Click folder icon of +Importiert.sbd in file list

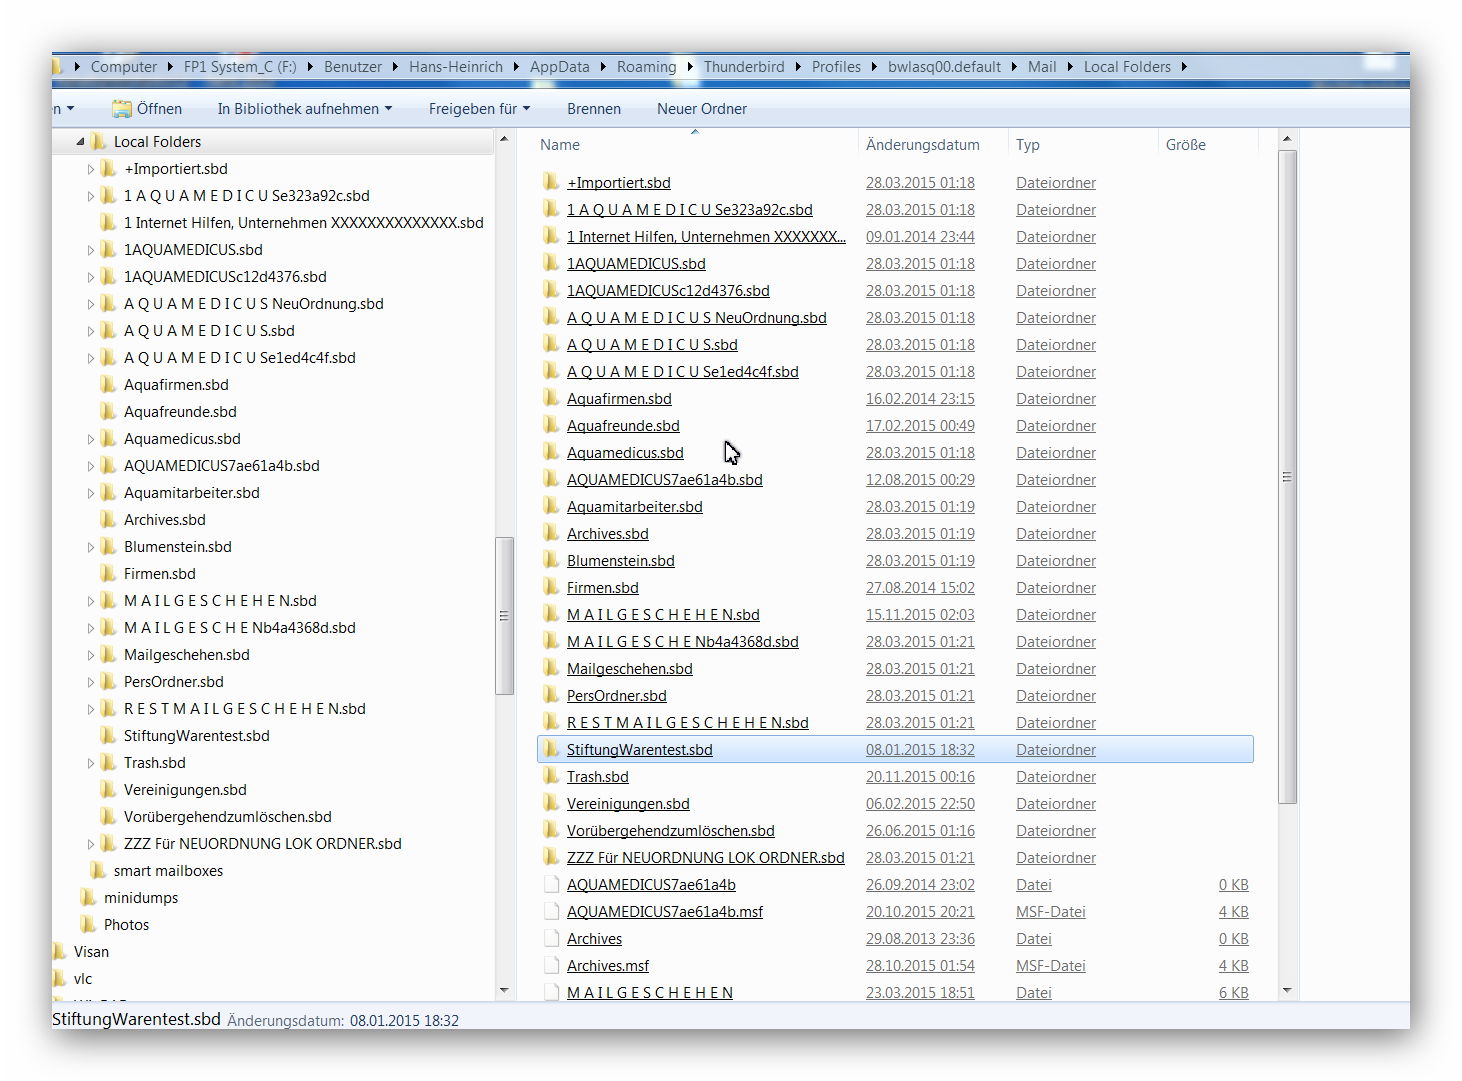[551, 182]
